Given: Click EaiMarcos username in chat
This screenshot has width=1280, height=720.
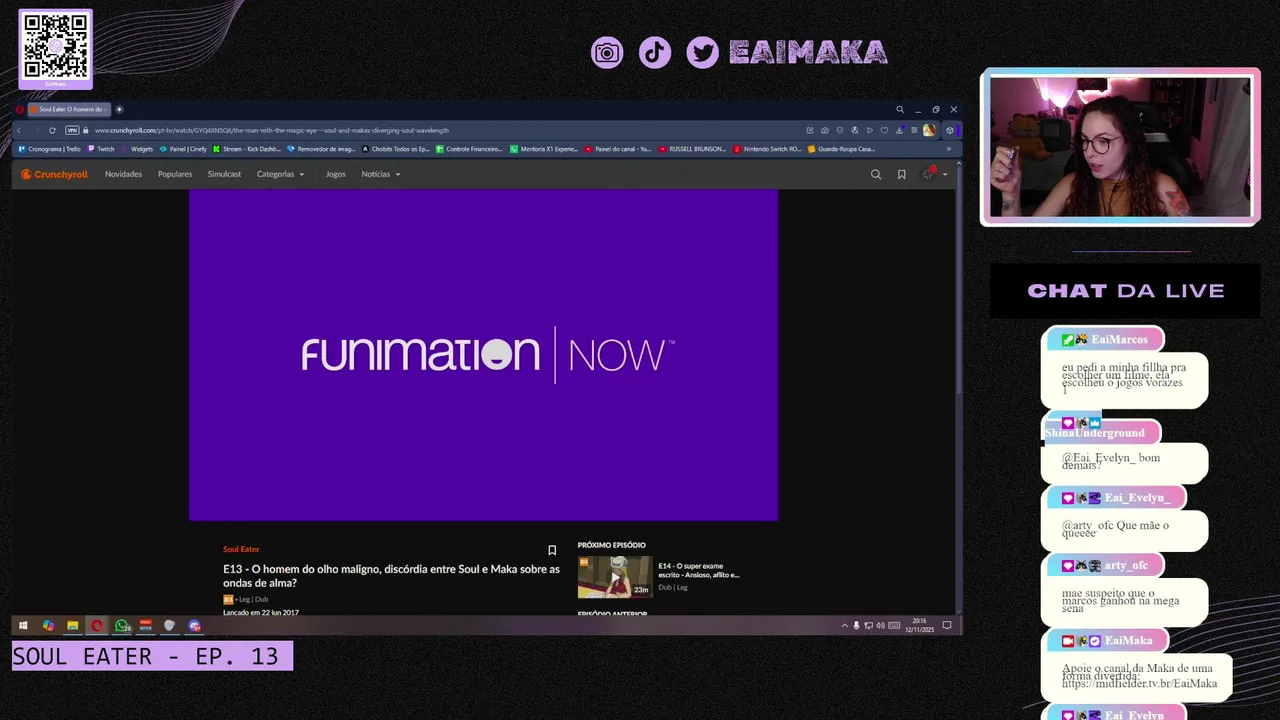Looking at the screenshot, I should 1119,340.
